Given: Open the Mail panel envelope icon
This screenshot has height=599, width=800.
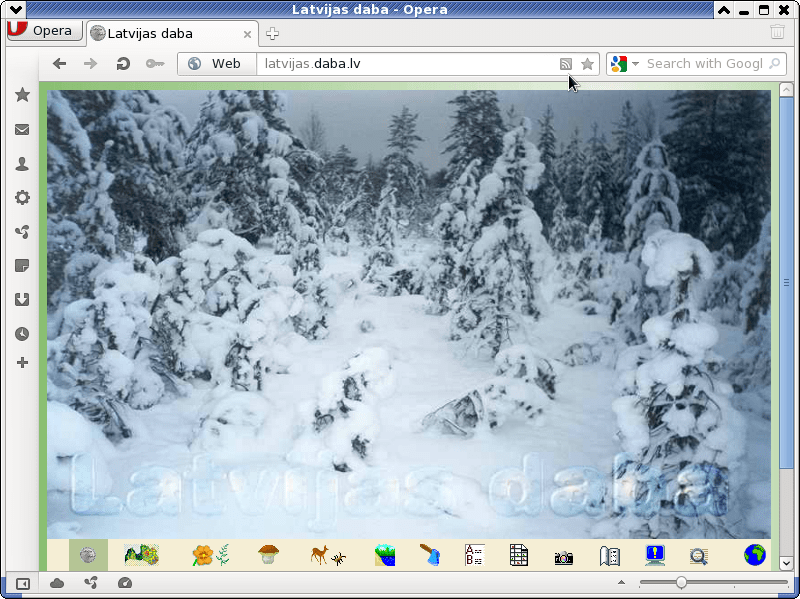Looking at the screenshot, I should 22,130.
